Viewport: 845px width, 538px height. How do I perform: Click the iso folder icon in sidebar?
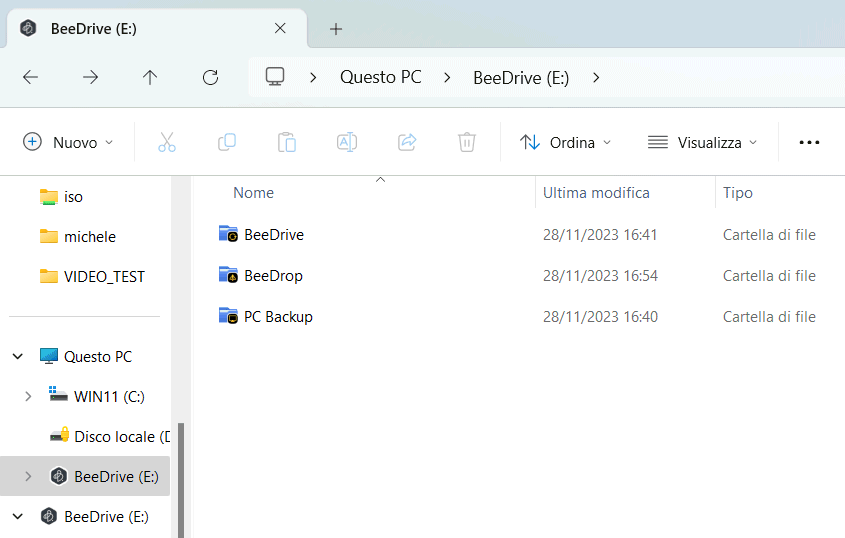49,197
